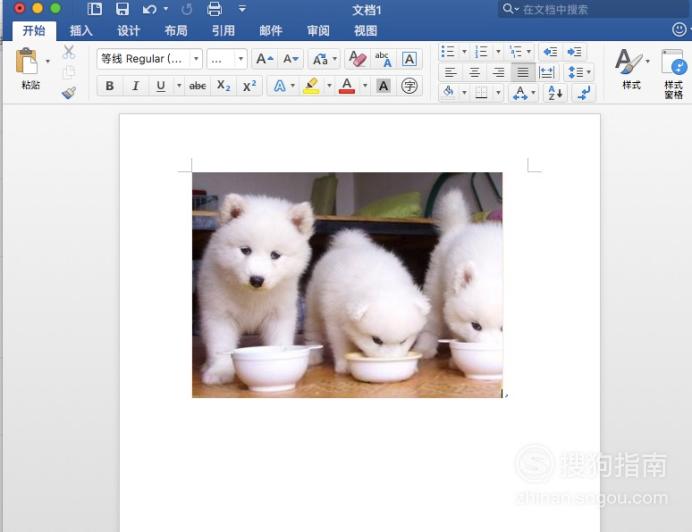Image resolution: width=692 pixels, height=532 pixels.
Task: Focus the document search field
Action: pyautogui.click(x=594, y=9)
